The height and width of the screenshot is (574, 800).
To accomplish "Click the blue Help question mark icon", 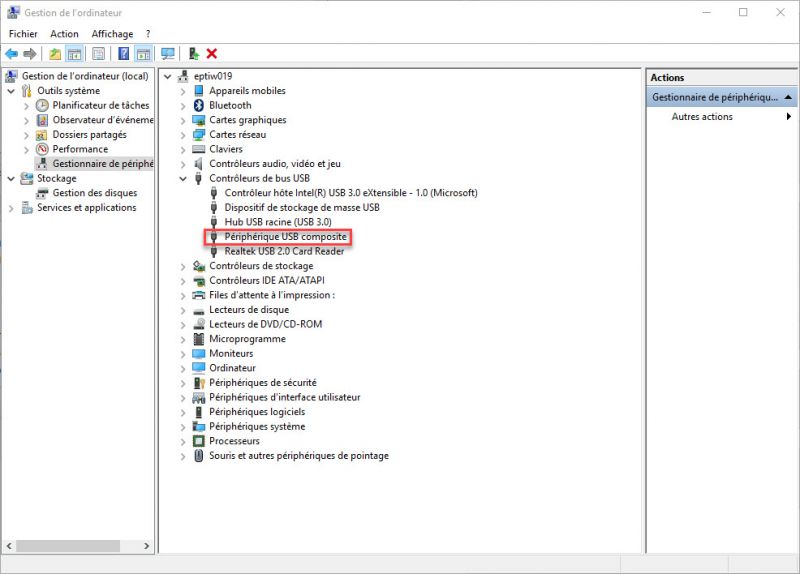I will [x=124, y=54].
